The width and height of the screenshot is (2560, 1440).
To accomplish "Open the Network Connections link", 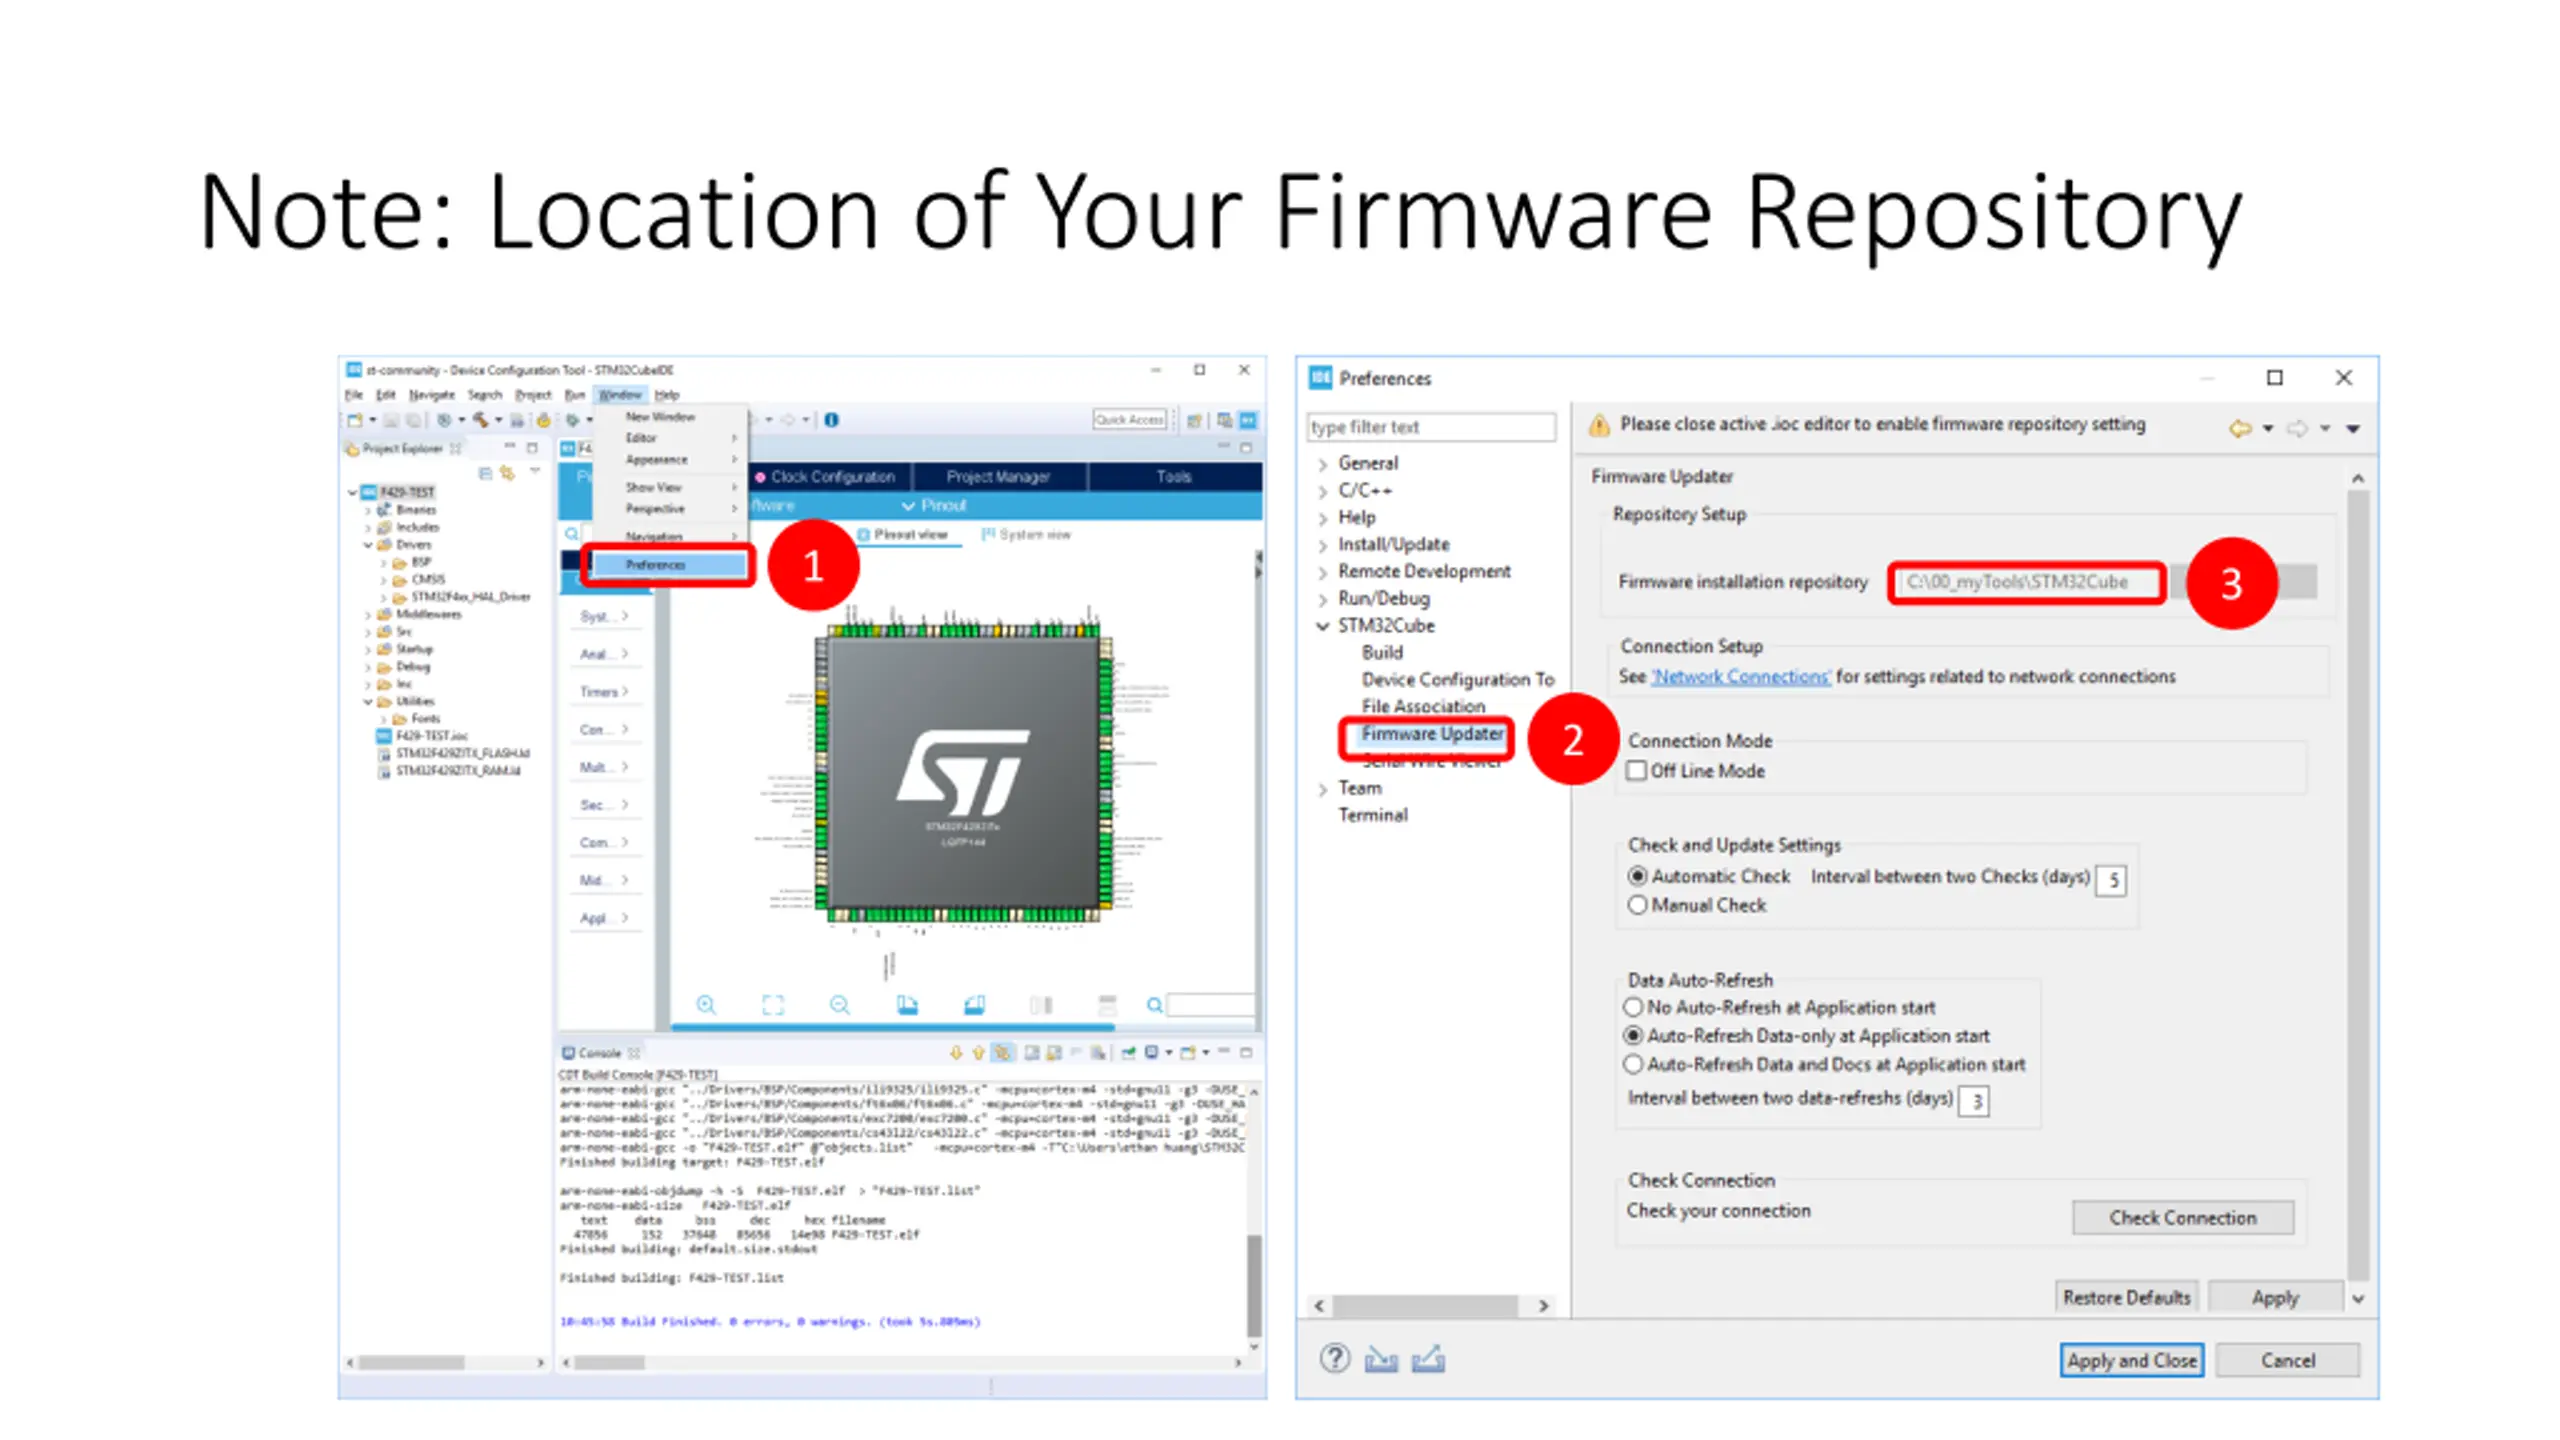I will coord(1741,677).
